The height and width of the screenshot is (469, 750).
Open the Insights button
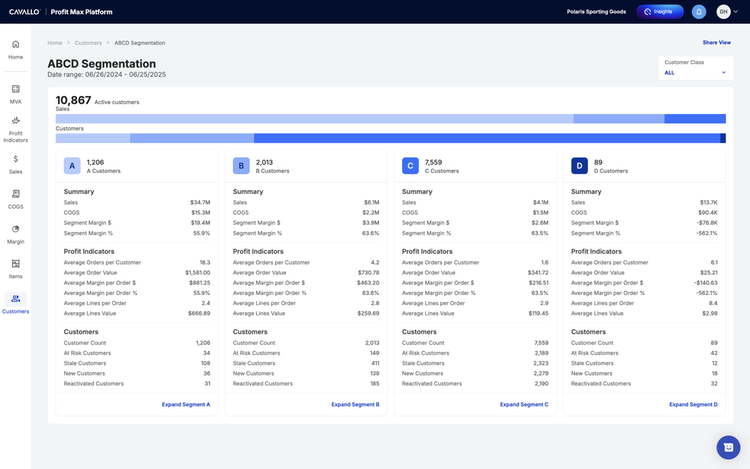pyautogui.click(x=660, y=11)
